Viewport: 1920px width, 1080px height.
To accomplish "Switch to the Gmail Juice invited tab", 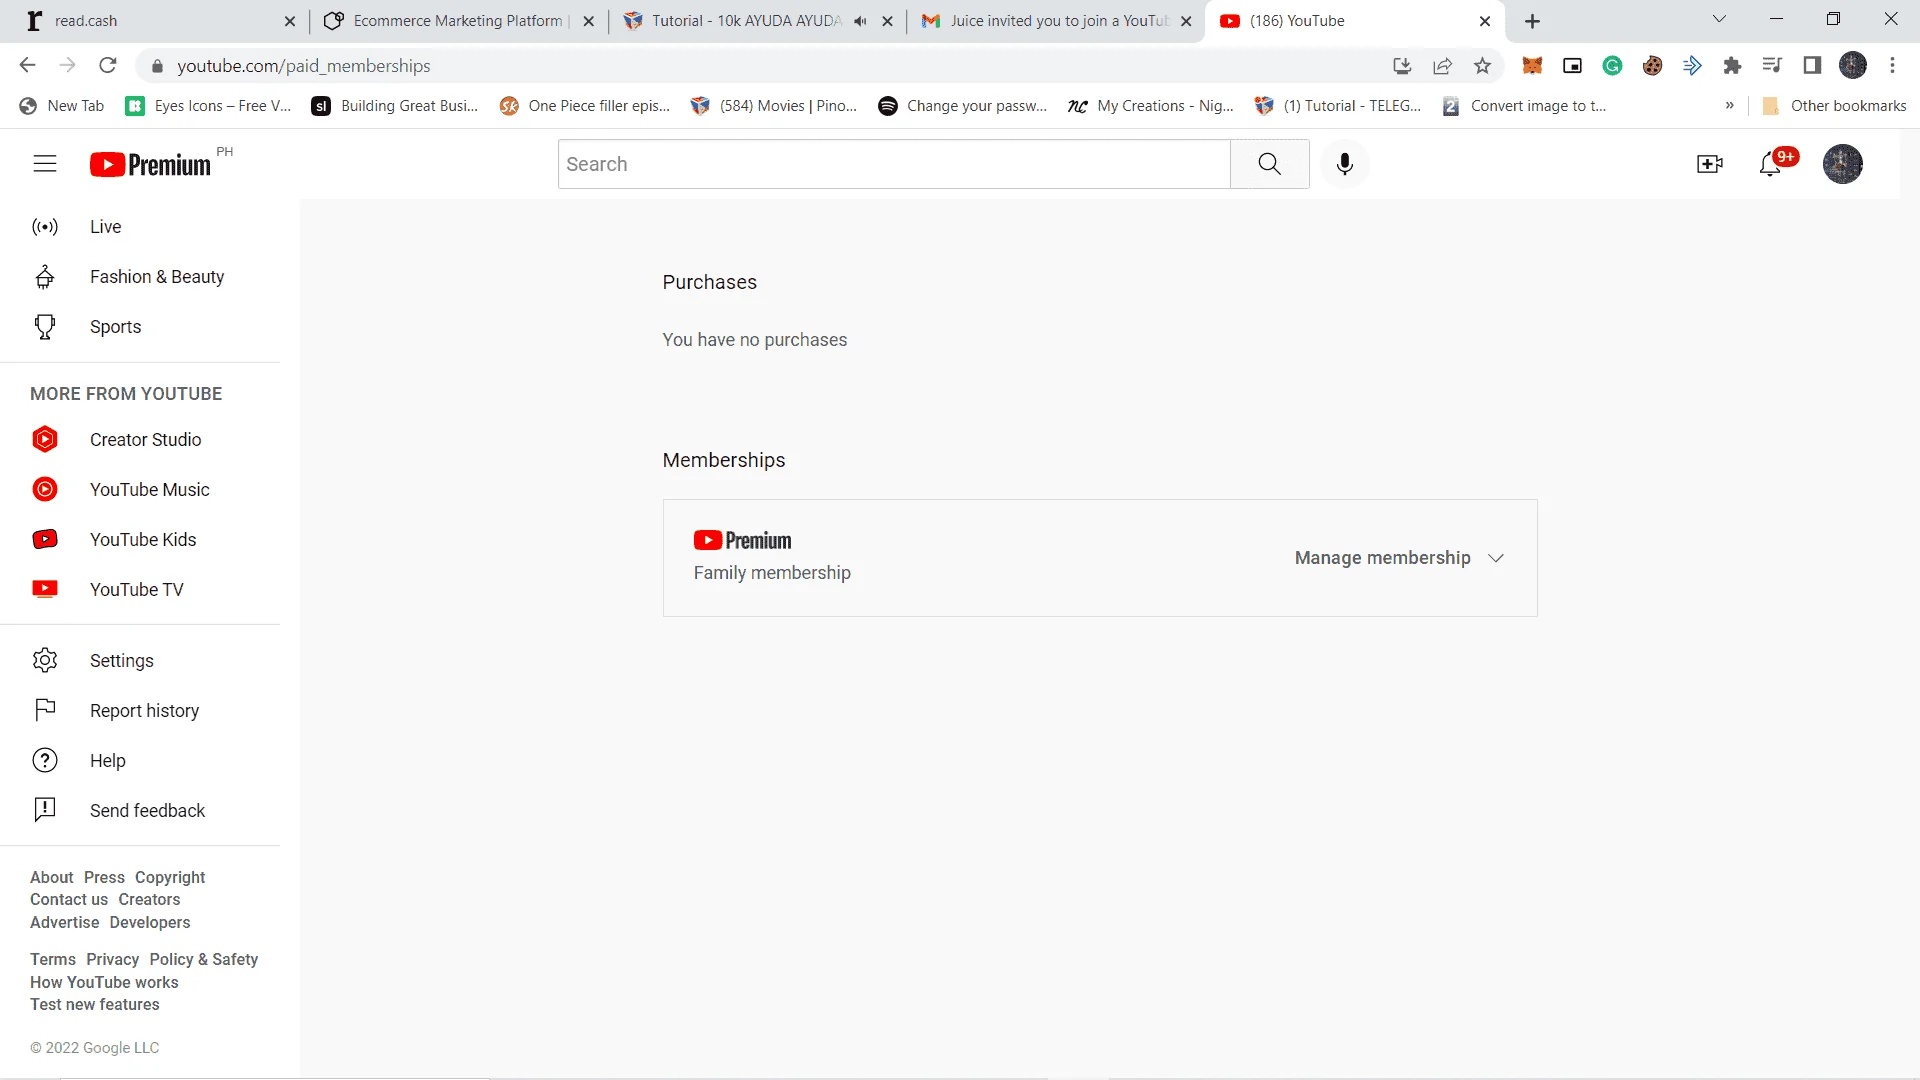I will (1057, 21).
